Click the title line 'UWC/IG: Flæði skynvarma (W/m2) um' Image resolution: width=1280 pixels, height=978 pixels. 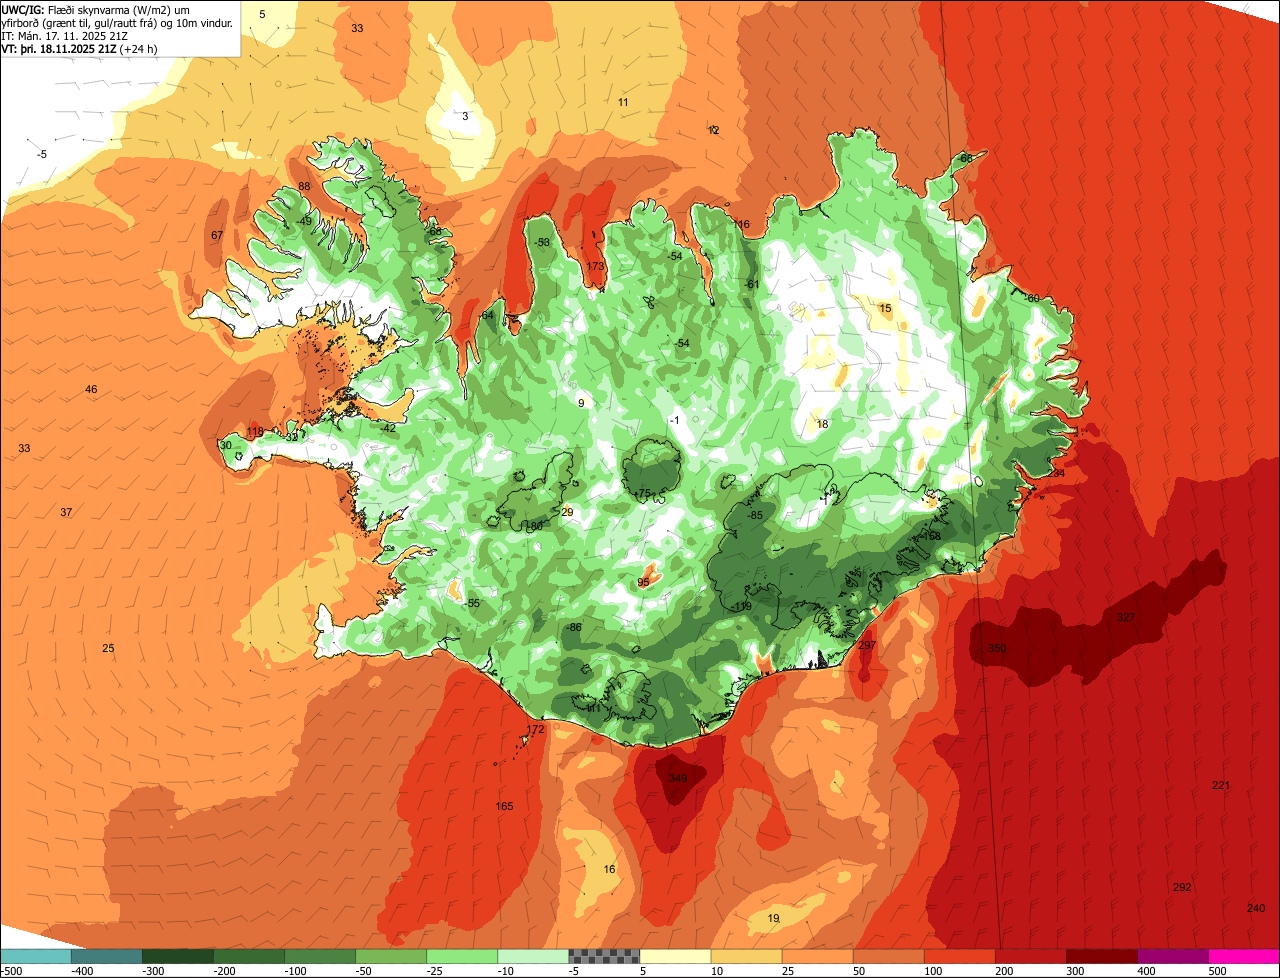(x=95, y=10)
